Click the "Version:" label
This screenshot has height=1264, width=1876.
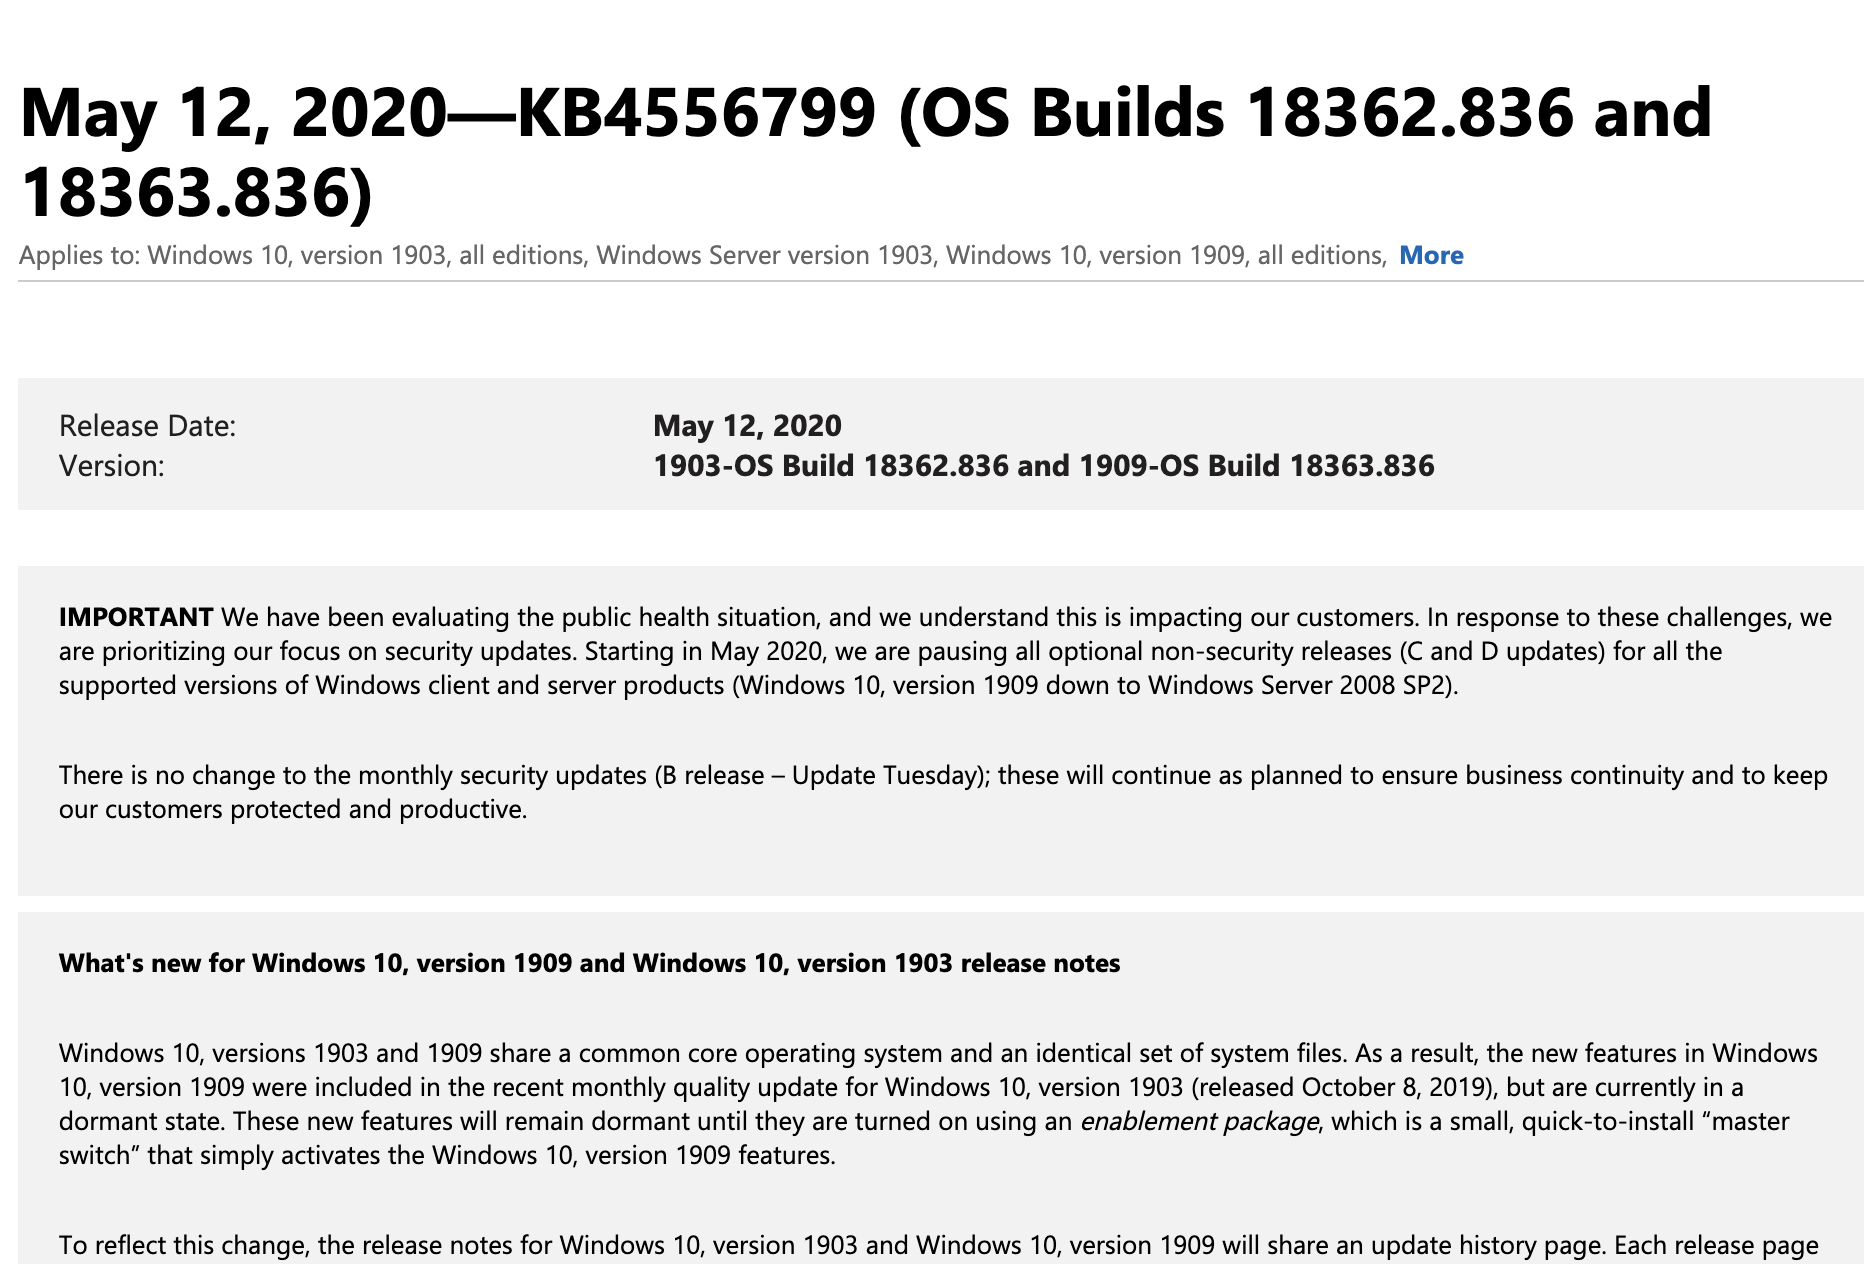[x=112, y=466]
